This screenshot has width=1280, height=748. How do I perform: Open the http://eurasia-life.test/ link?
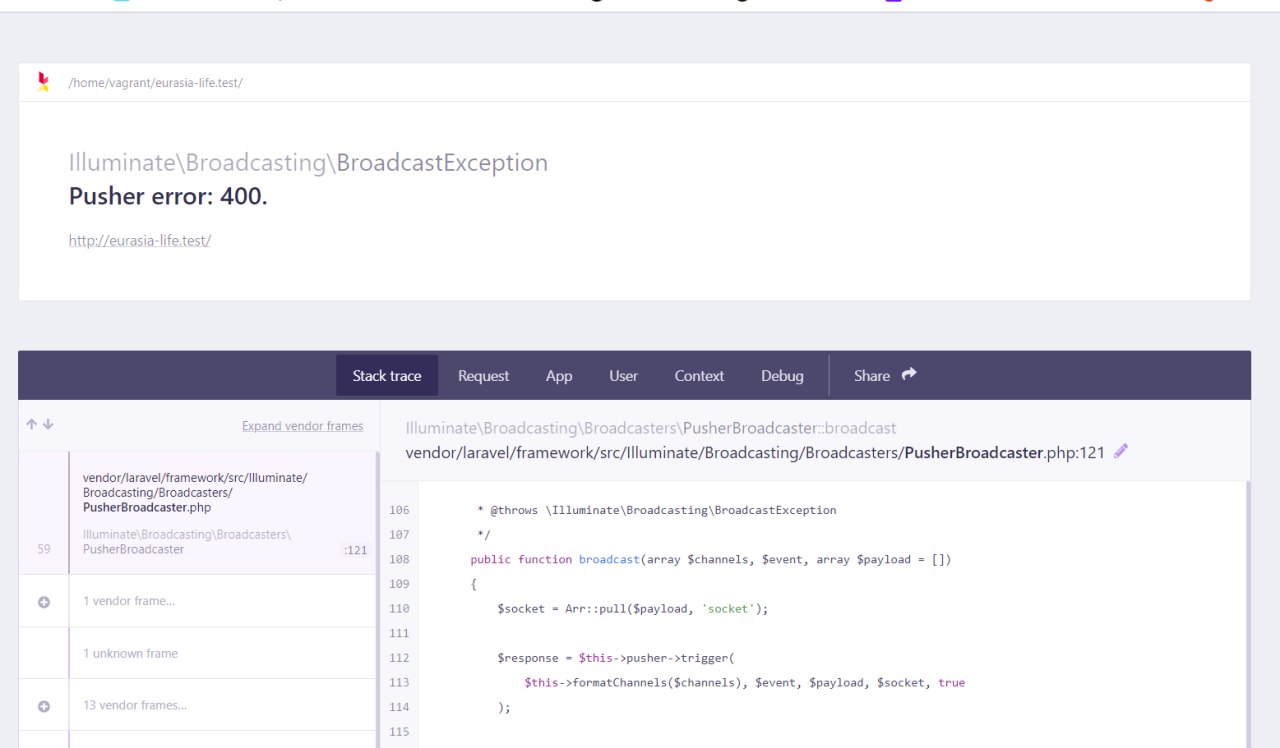tap(139, 240)
